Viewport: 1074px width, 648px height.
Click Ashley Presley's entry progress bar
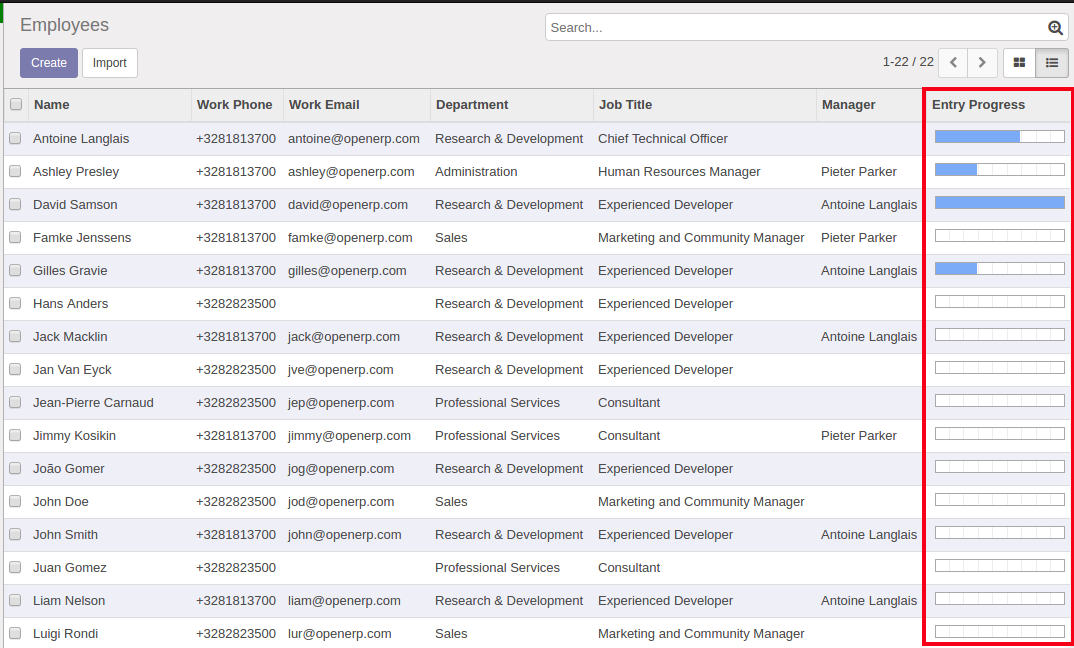[x=999, y=170]
